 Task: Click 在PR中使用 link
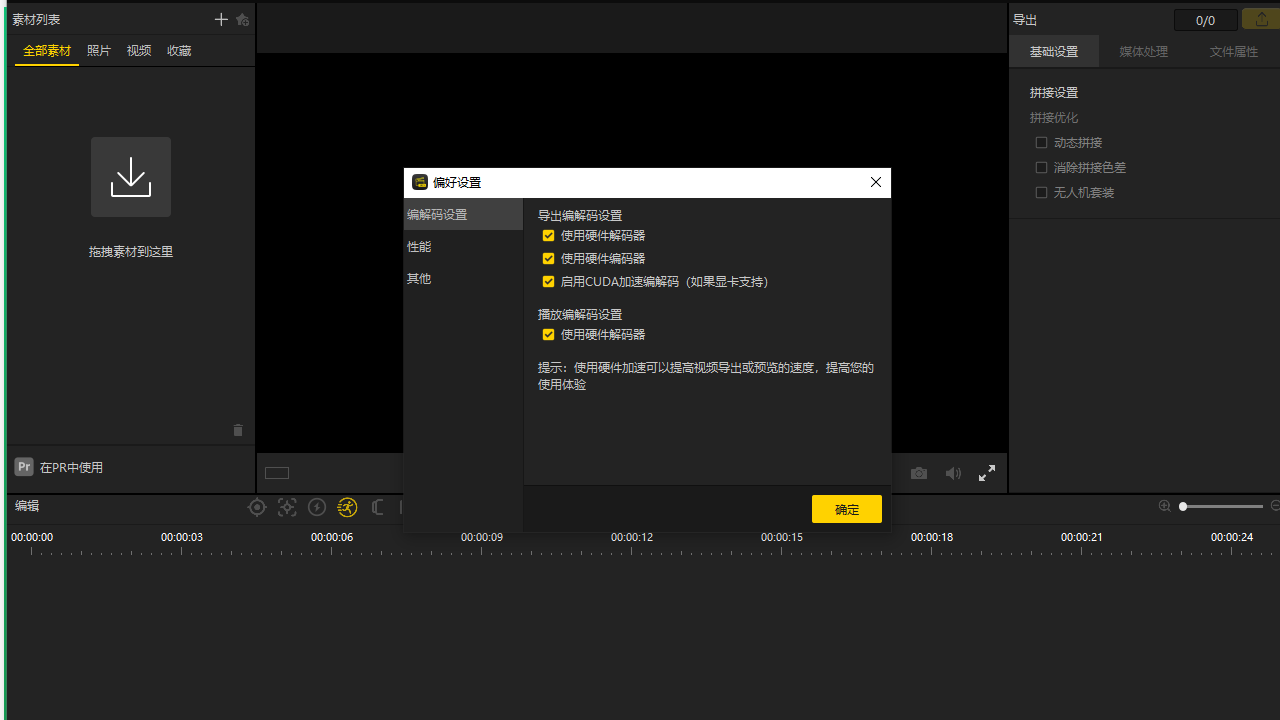tap(71, 467)
